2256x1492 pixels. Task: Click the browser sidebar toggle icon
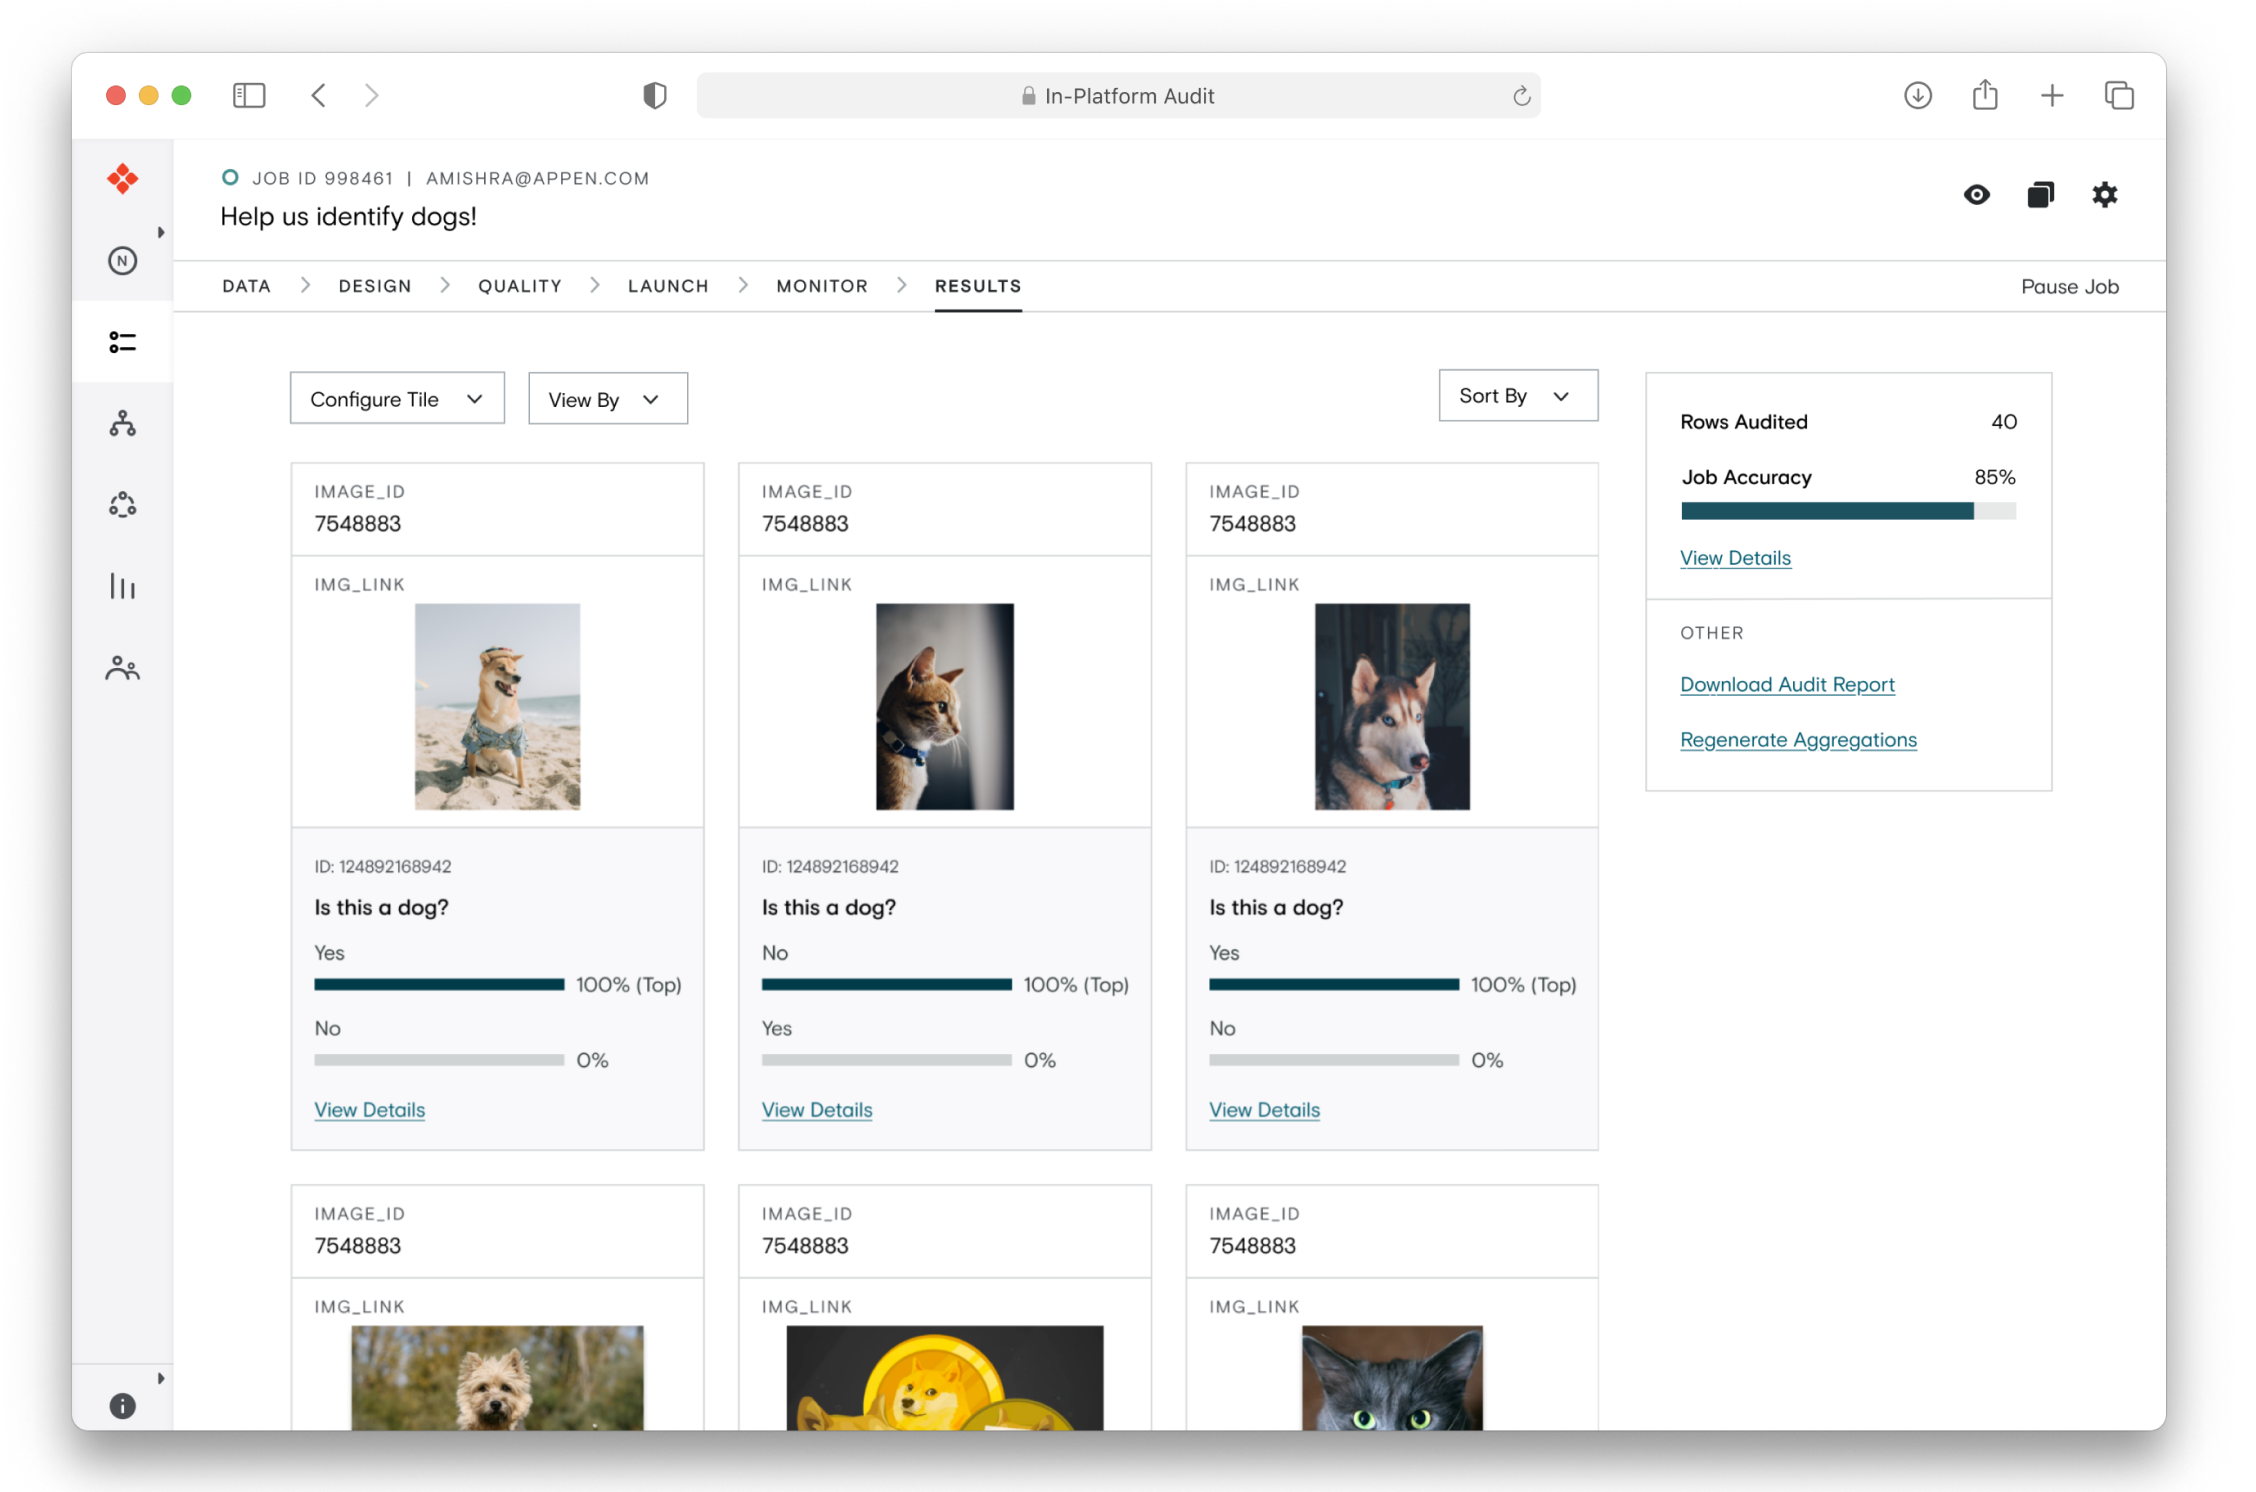[249, 95]
